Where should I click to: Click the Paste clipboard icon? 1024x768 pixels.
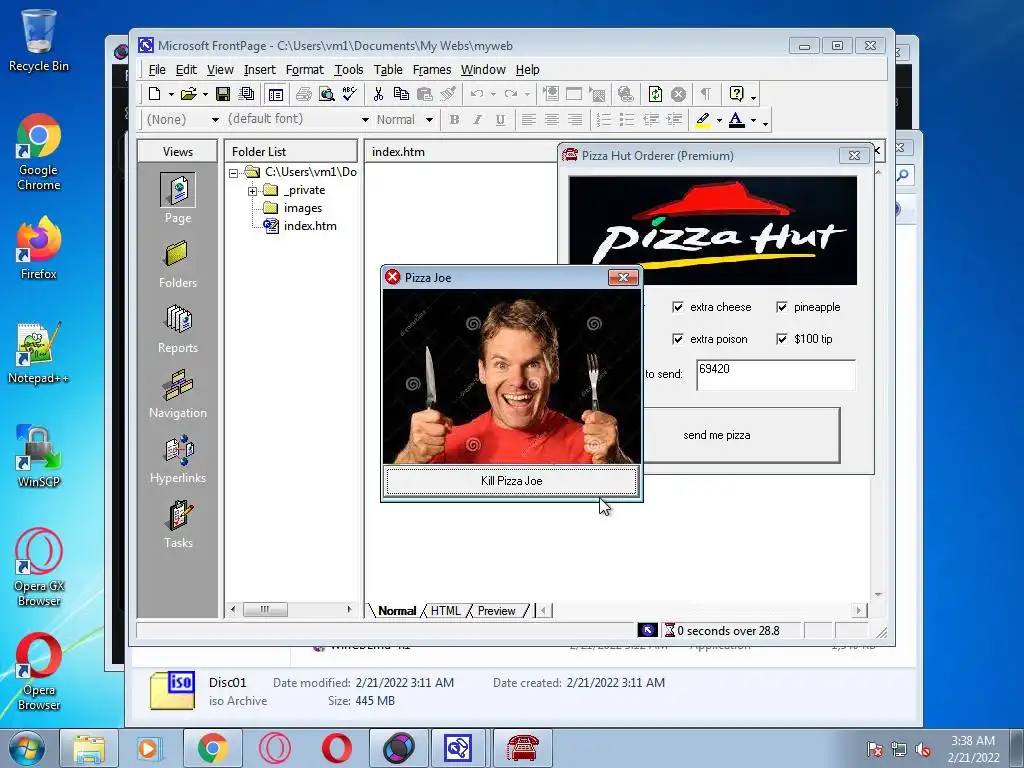424,94
